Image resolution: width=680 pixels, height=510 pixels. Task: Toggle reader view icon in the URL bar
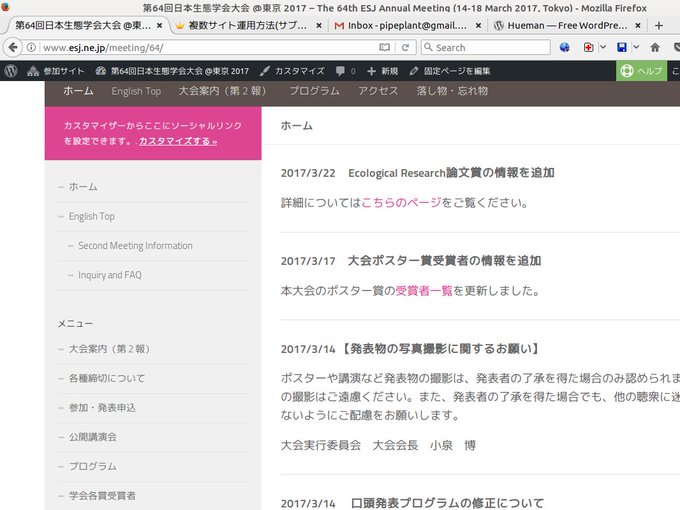384,47
